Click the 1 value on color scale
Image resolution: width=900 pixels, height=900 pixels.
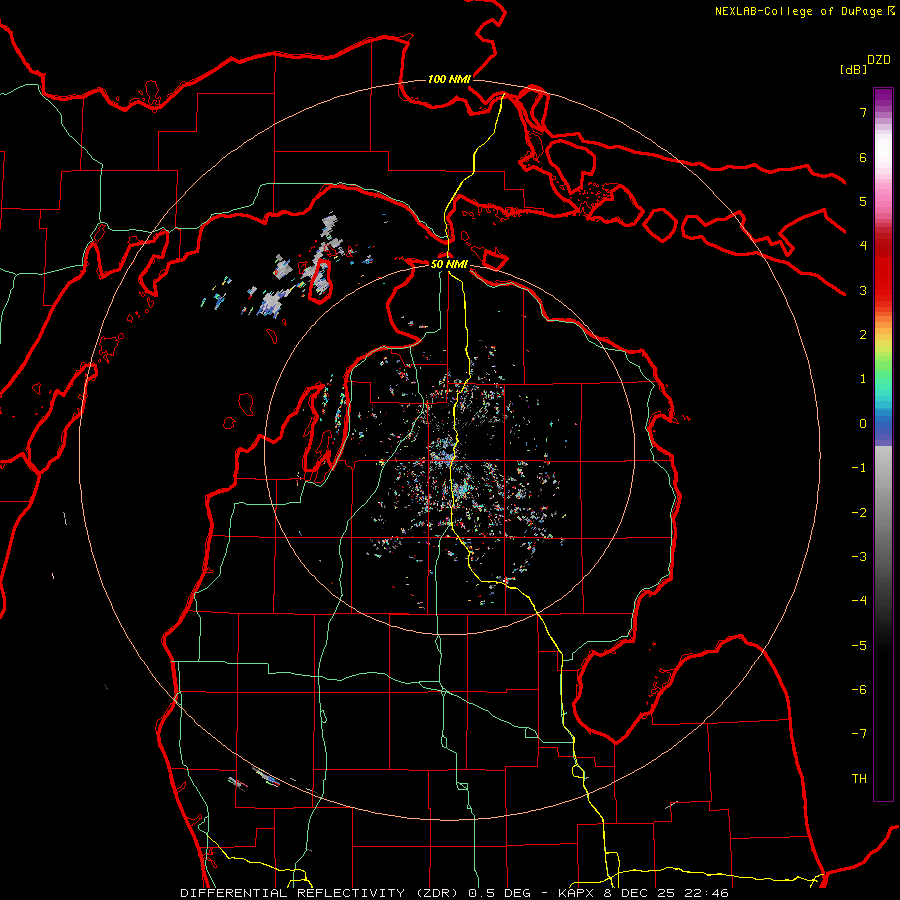coord(863,379)
